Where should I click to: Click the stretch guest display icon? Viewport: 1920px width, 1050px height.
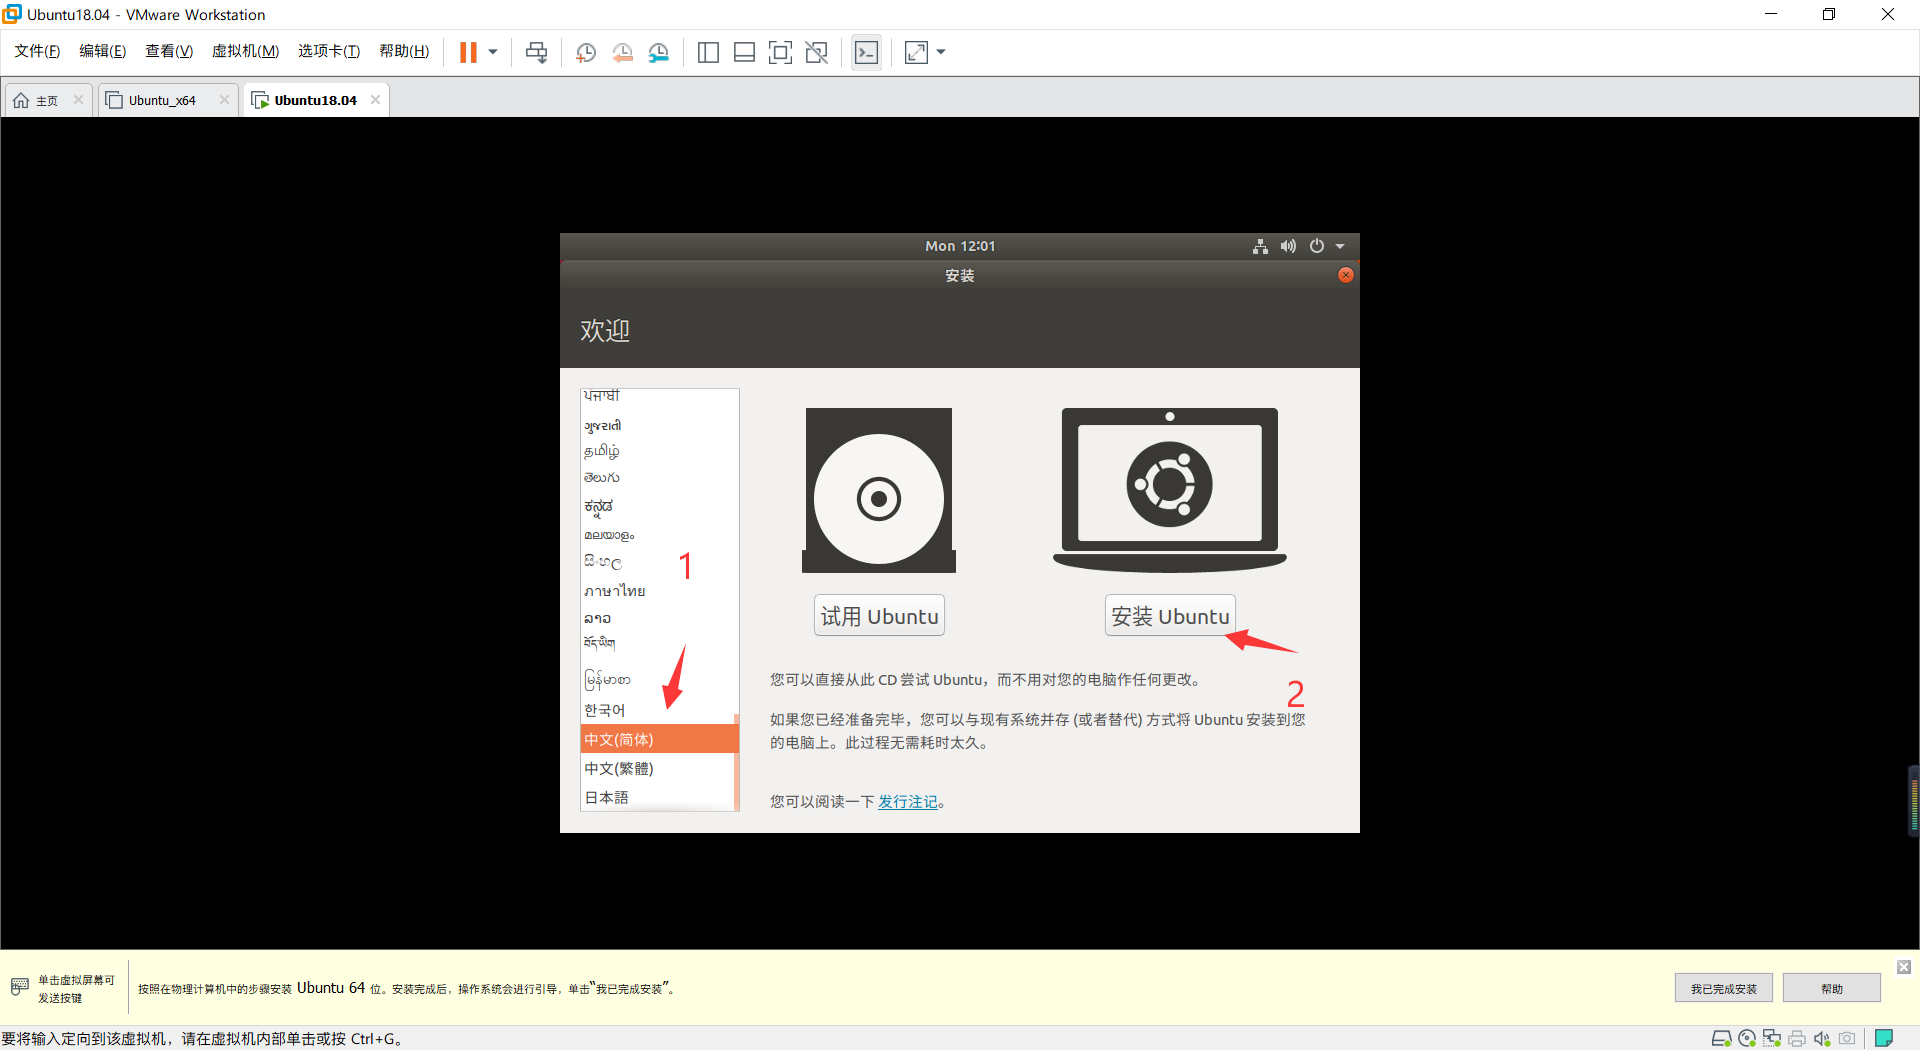click(917, 52)
